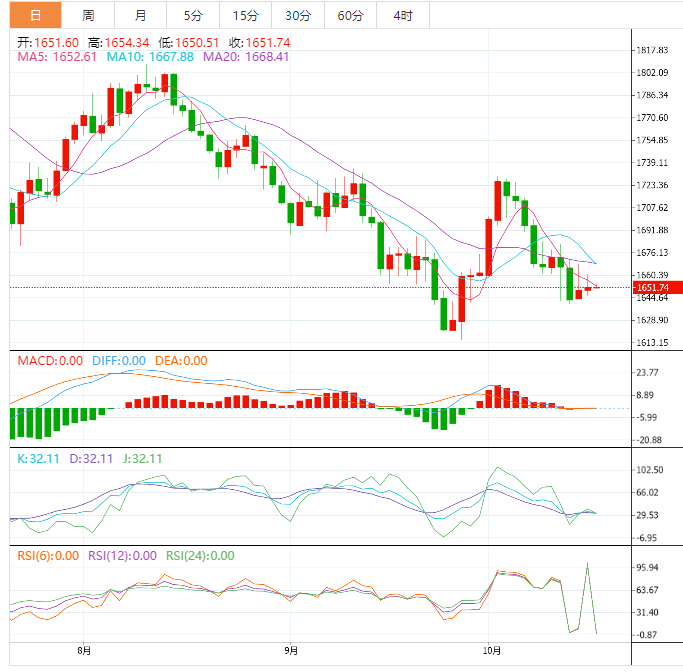Image resolution: width=683 pixels, height=672 pixels.
Task: Click the 收:1651.74 close price value
Action: [260, 43]
